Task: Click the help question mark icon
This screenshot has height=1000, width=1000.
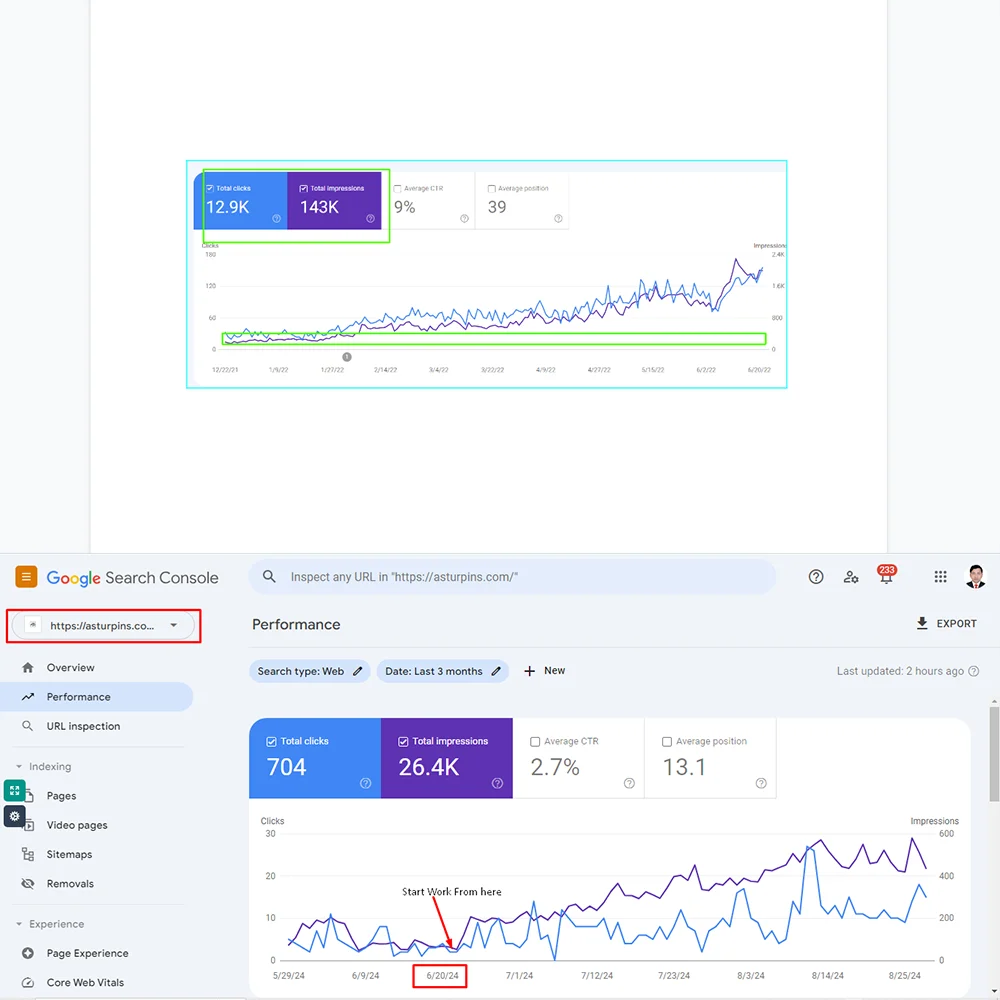Action: (816, 577)
